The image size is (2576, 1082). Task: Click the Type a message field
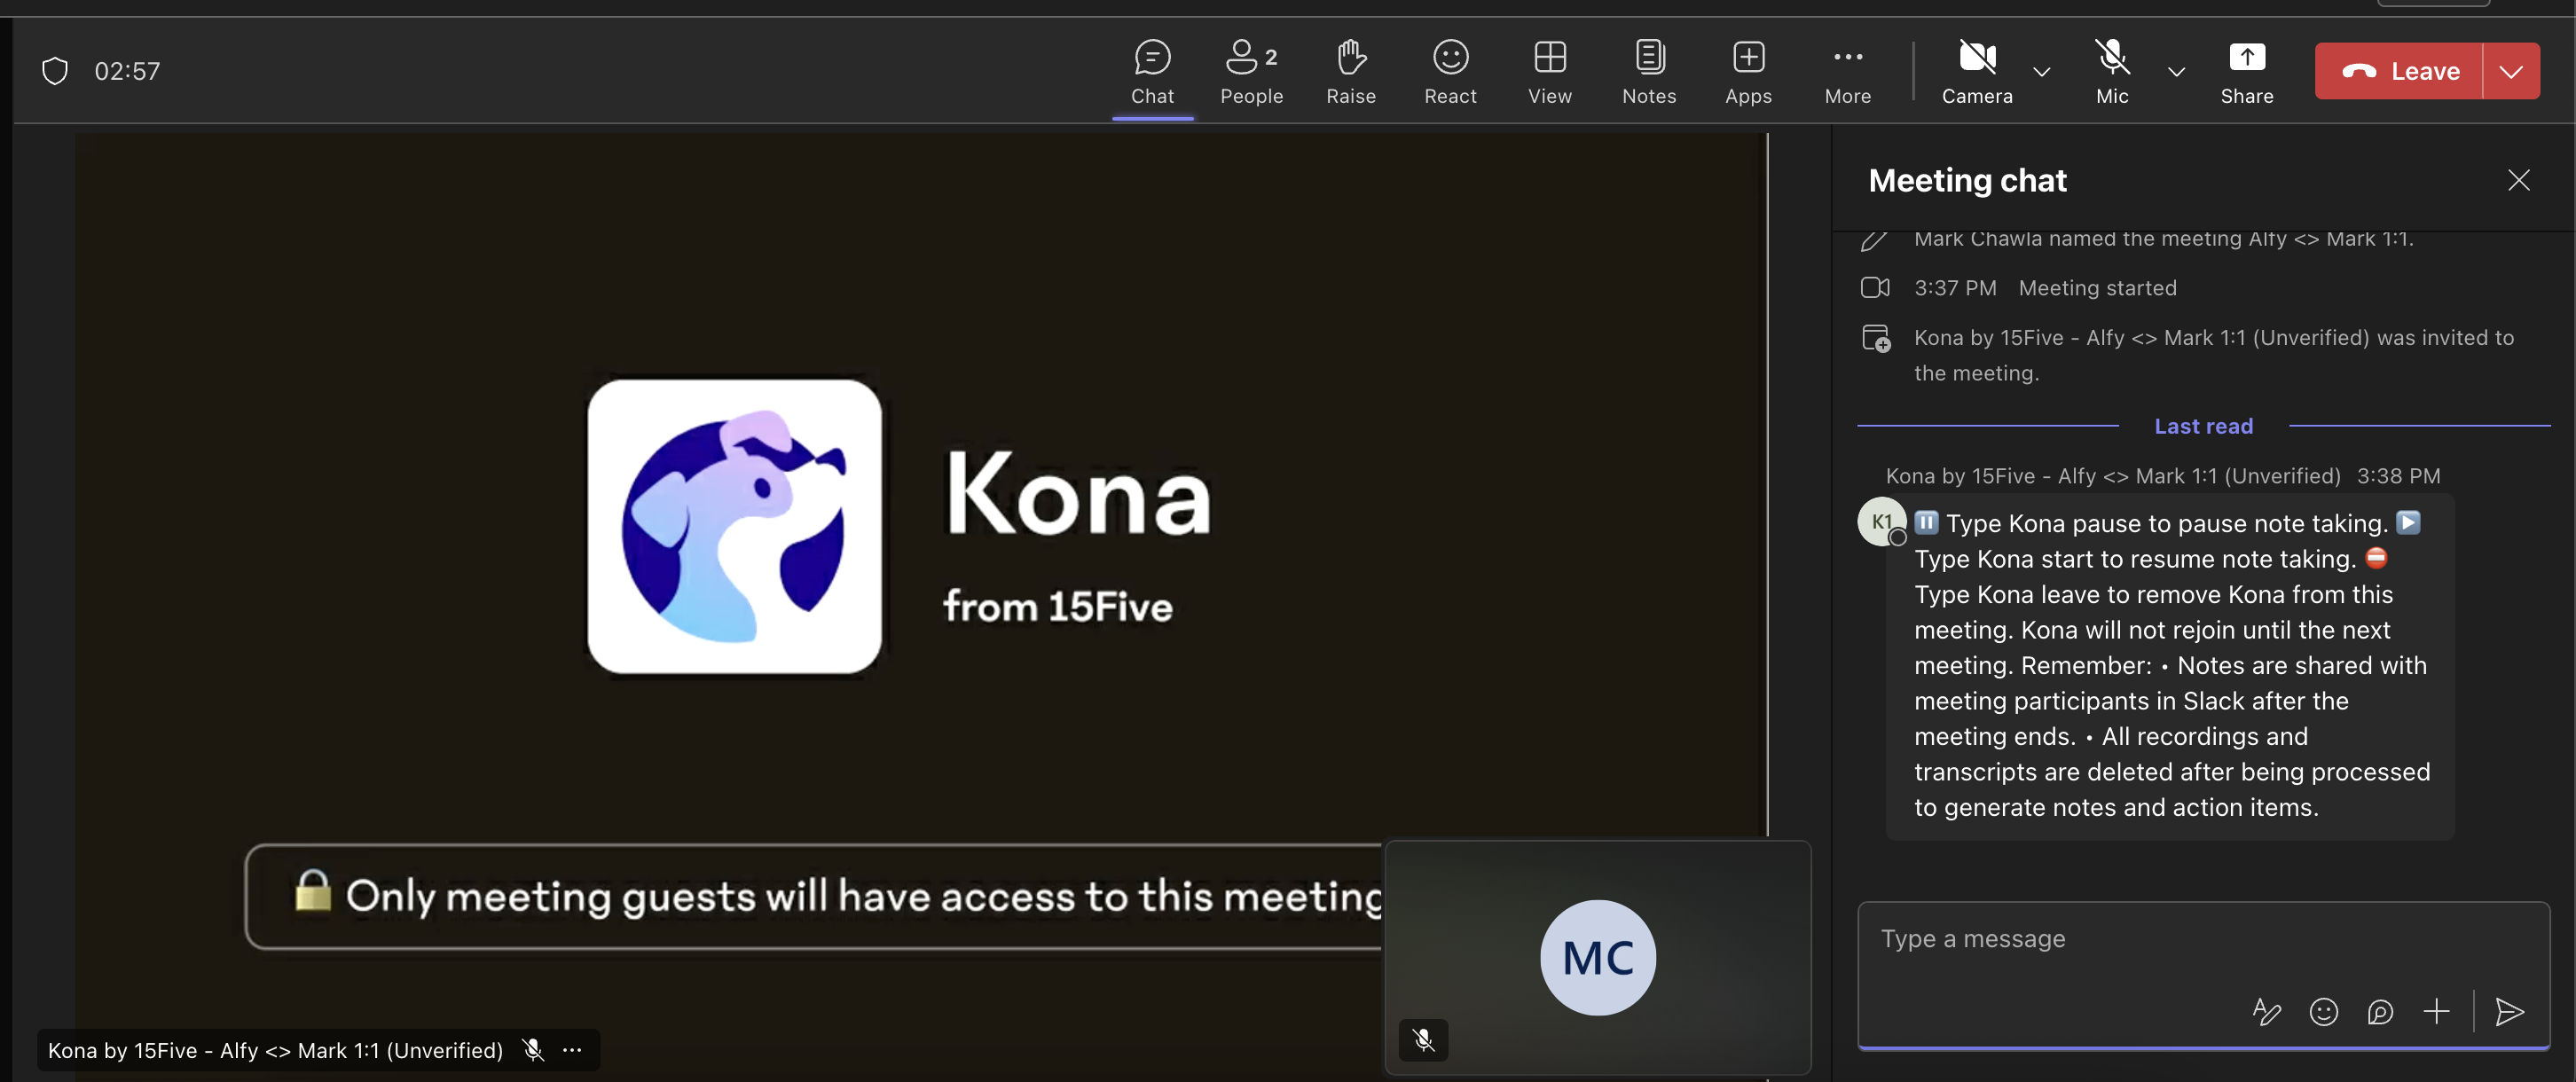point(2203,939)
